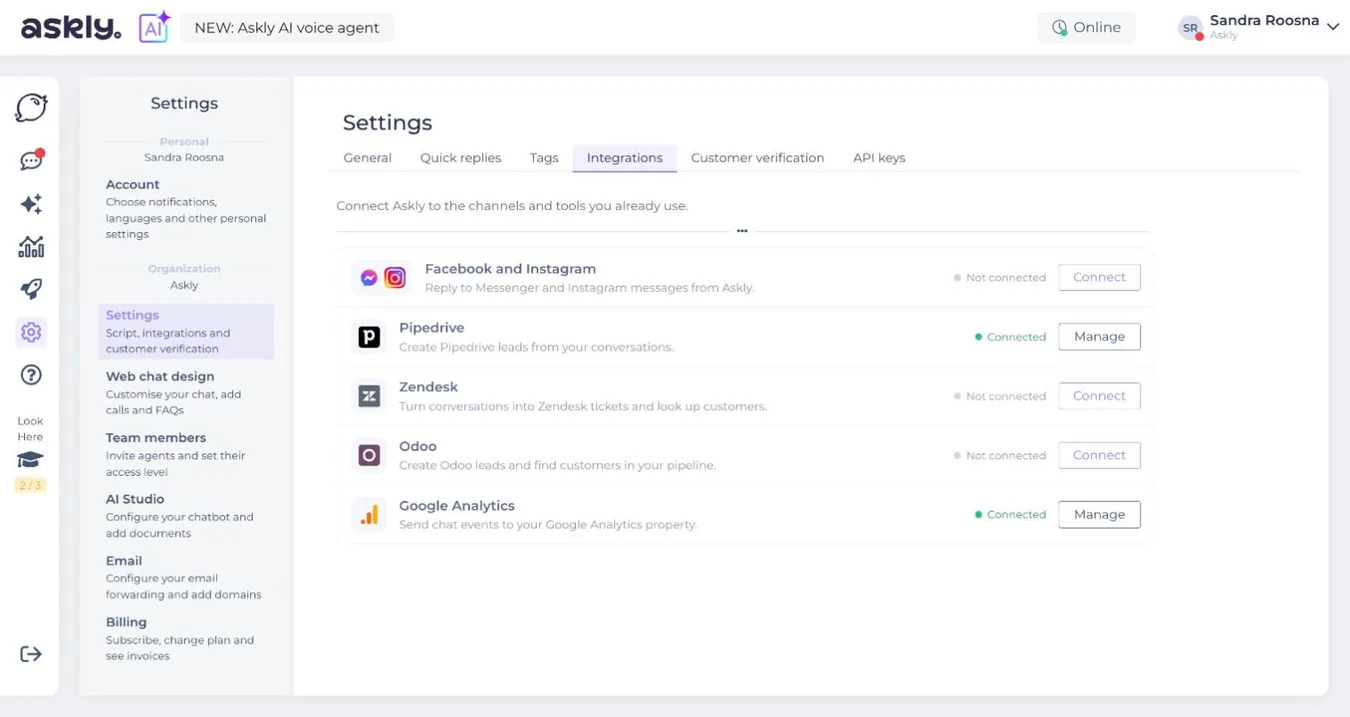Click the Google Analytics integration name
Image resolution: width=1350 pixels, height=717 pixels.
coord(457,506)
